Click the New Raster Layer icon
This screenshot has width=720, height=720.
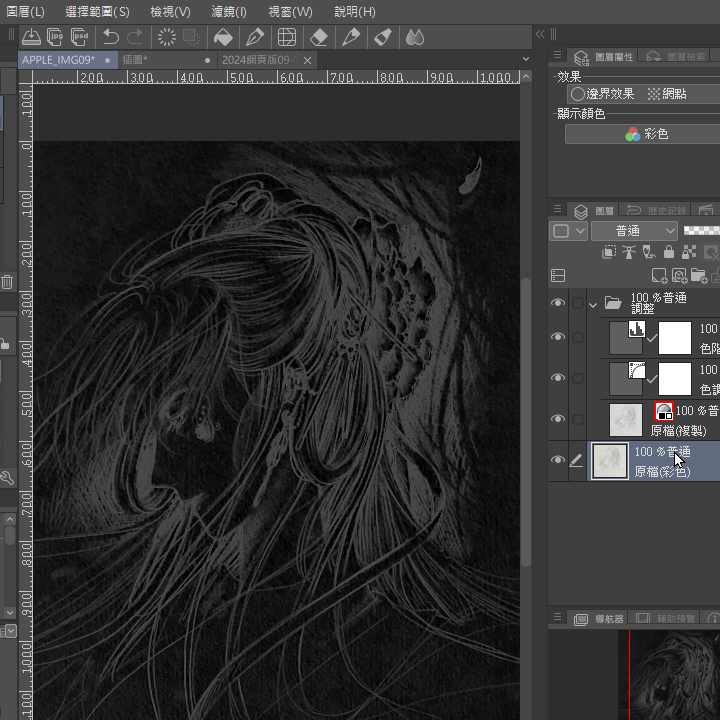coord(659,275)
